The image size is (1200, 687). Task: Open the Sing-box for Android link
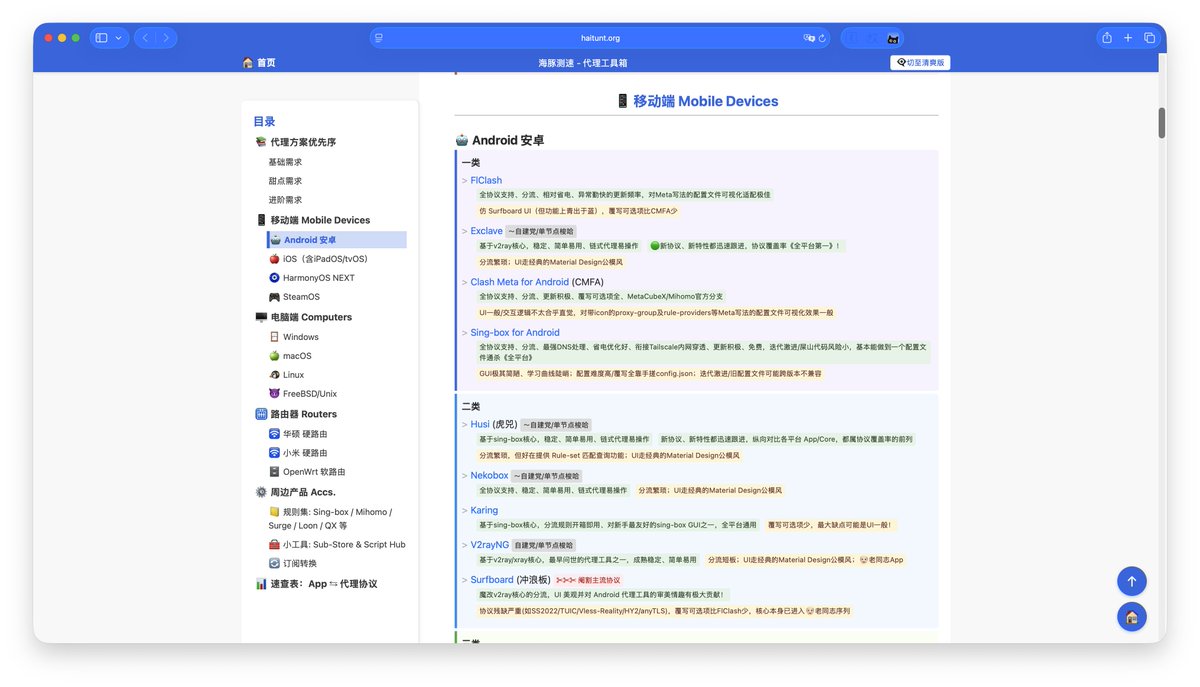[x=515, y=333]
